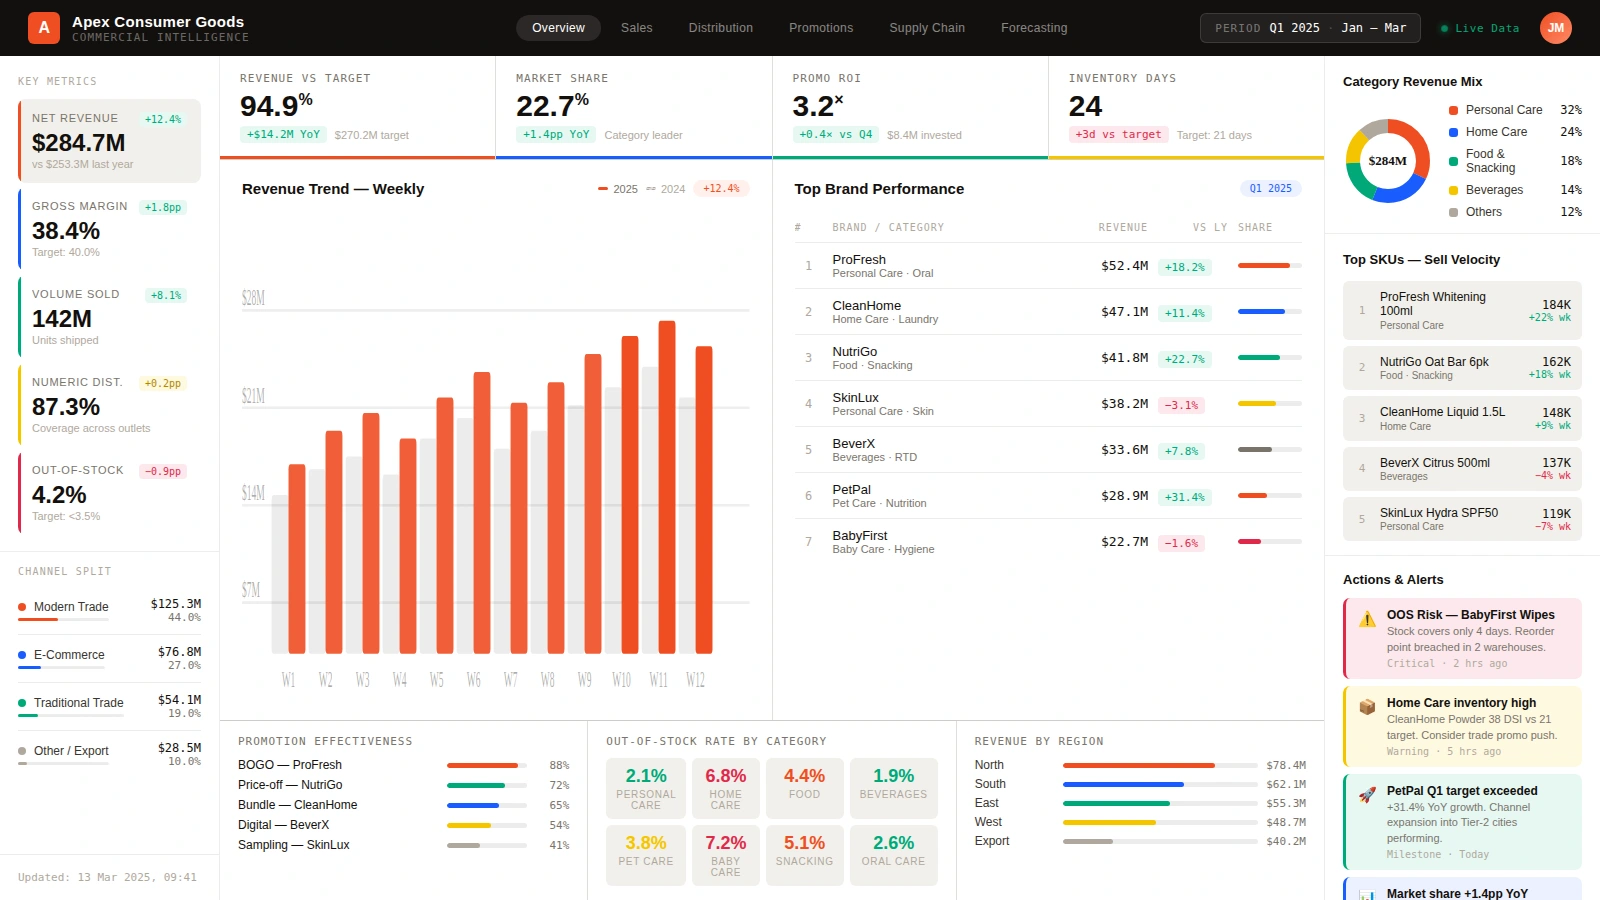This screenshot has width=1600, height=900.
Task: Open the NET REVENUE metric card
Action: pos(108,140)
